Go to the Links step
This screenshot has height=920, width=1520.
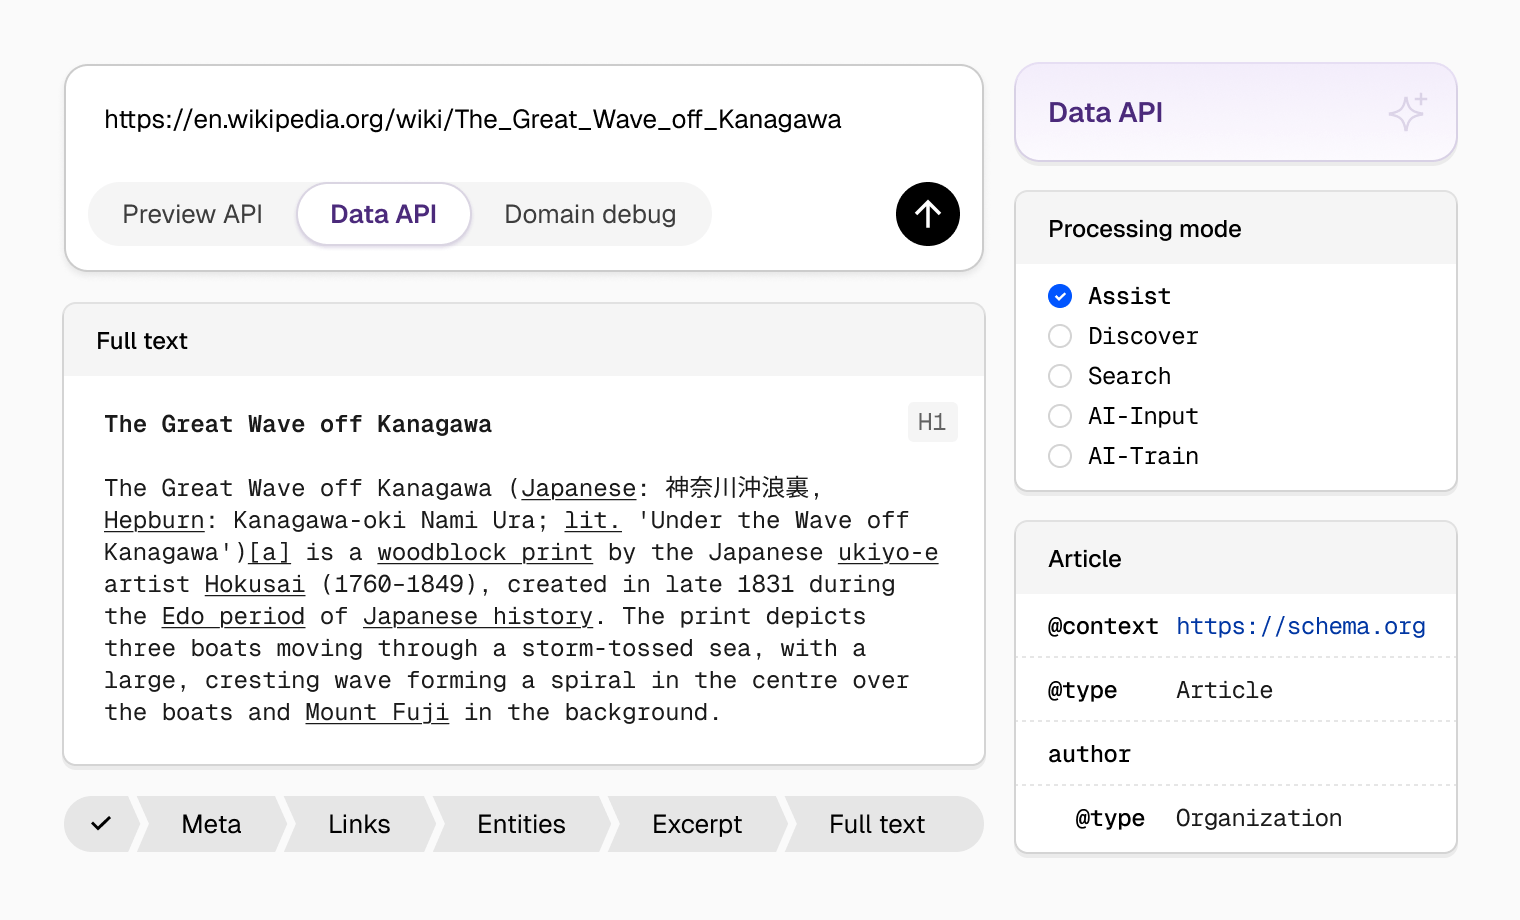coord(359,824)
